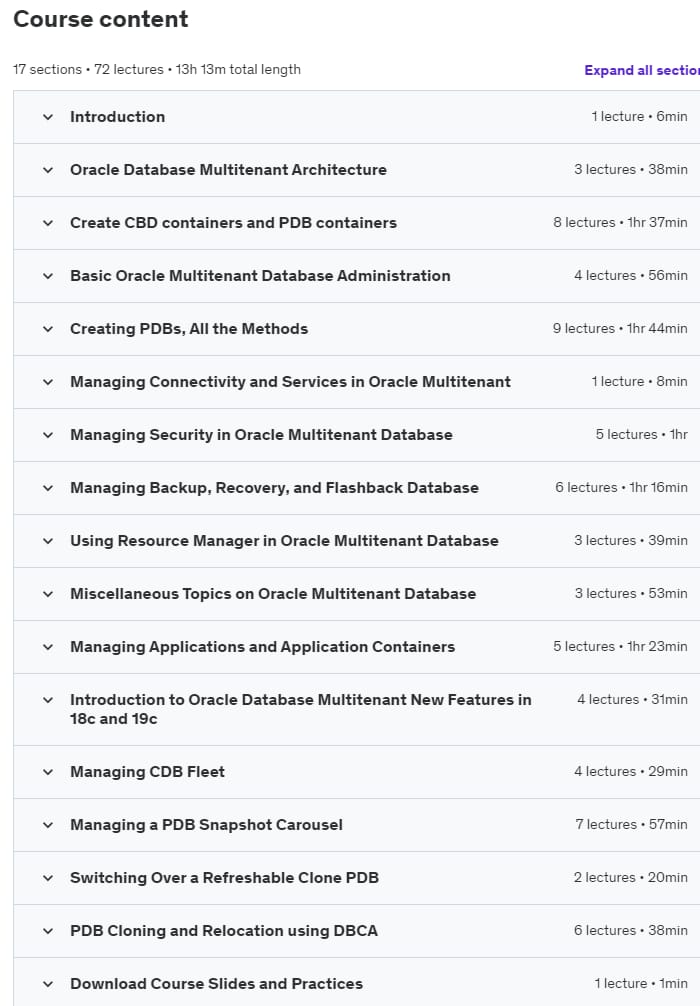The height and width of the screenshot is (1006, 700).
Task: Click the Download Course Slides and Practices title
Action: point(216,984)
